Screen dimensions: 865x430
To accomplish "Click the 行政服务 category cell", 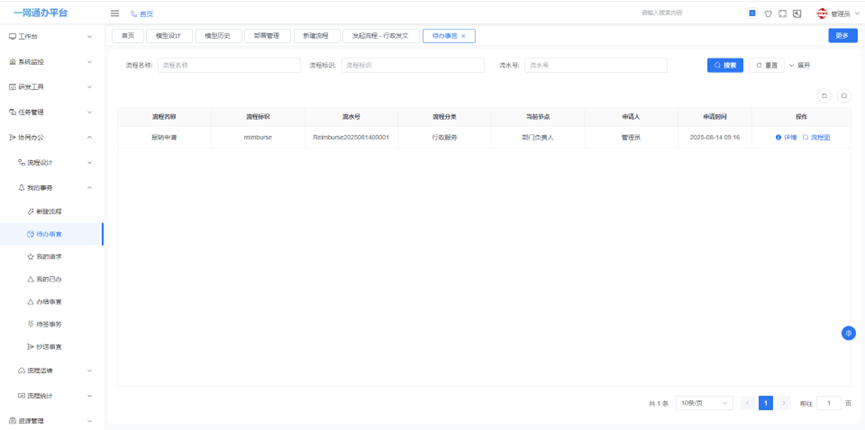I will tap(444, 137).
